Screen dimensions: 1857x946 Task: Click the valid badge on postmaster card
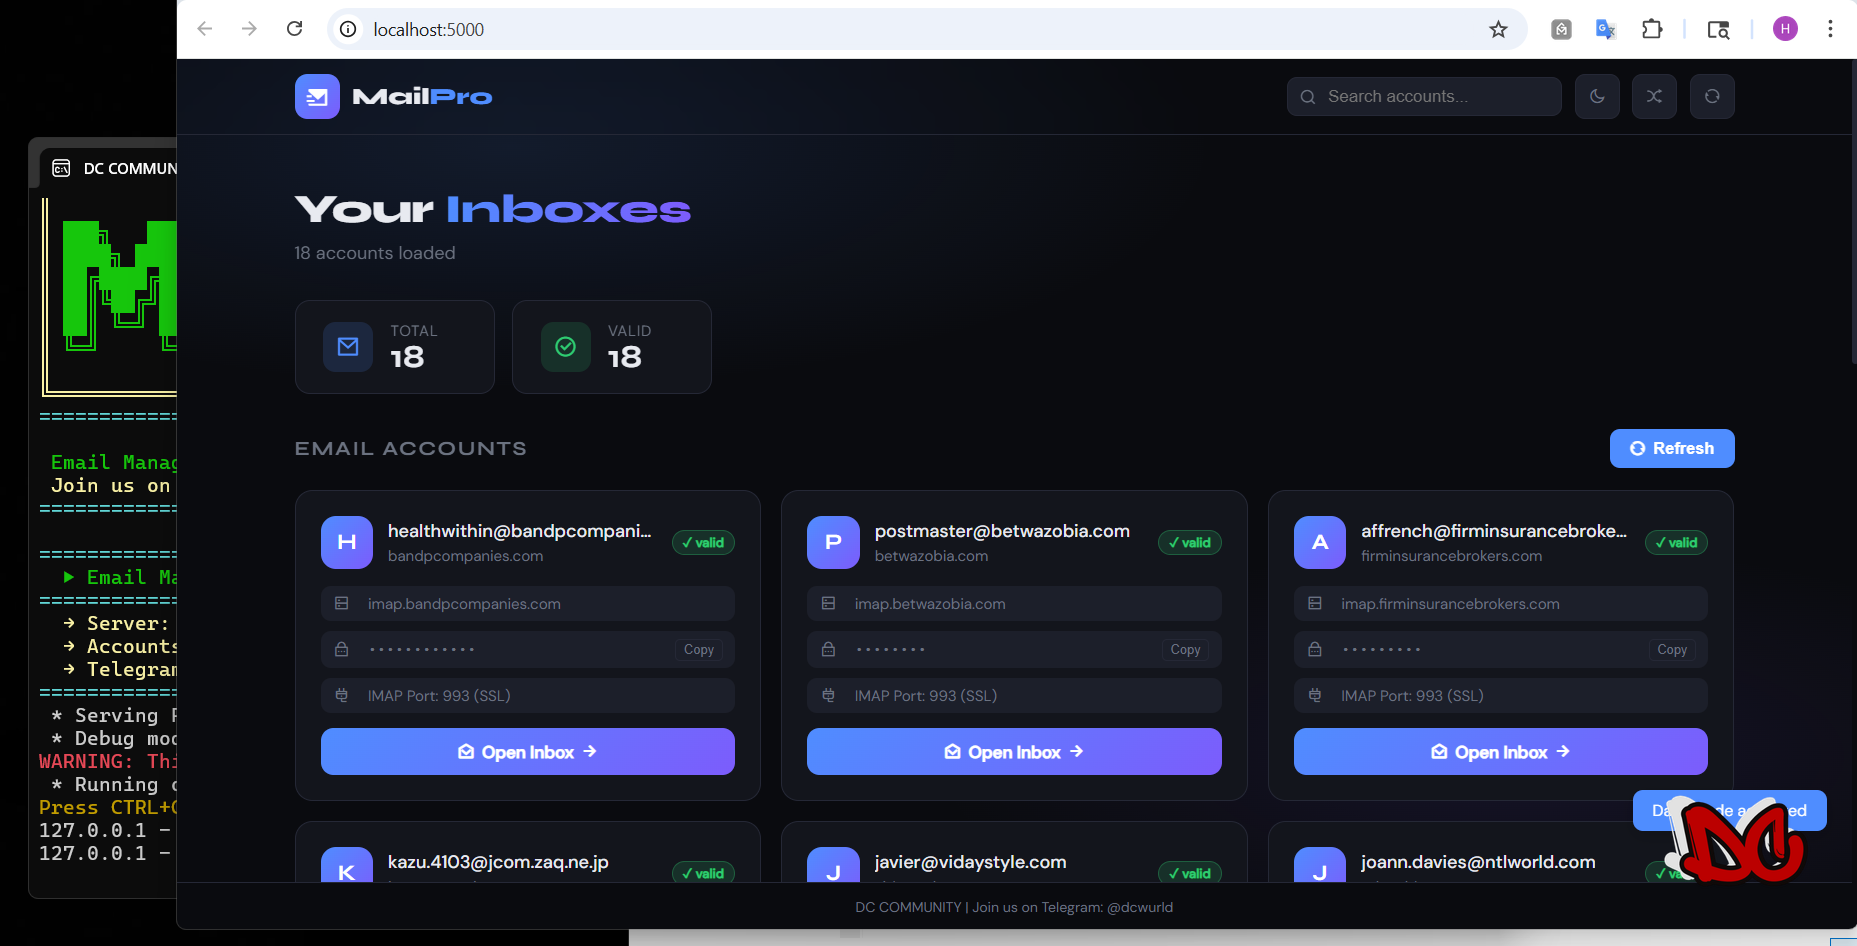(1190, 543)
